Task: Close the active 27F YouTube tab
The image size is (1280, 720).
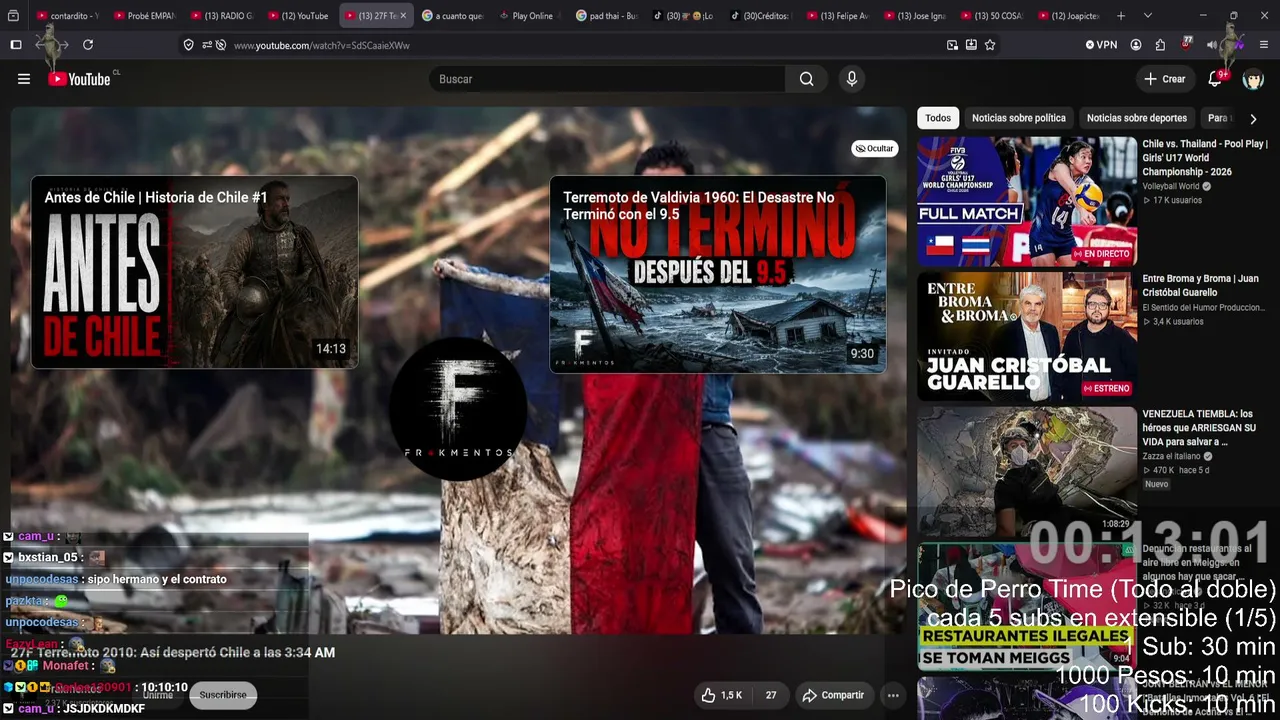Action: 403,16
